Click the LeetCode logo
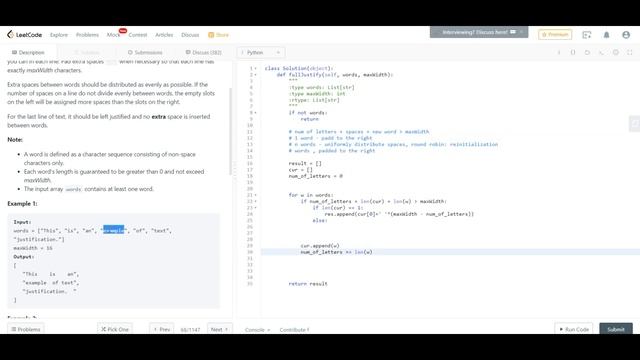The height and width of the screenshot is (360, 640). (24, 35)
